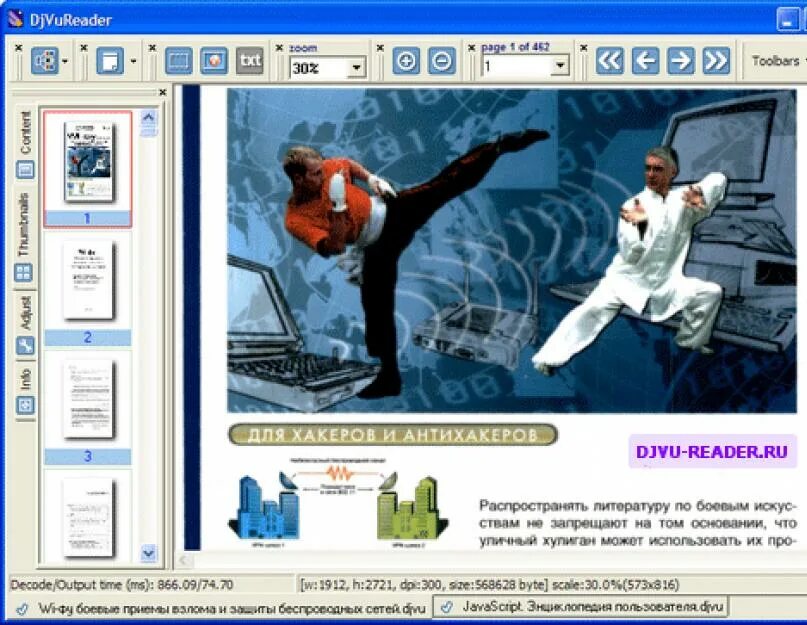
Task: Click horizontal scrollbar left arrow
Action: (x=184, y=560)
